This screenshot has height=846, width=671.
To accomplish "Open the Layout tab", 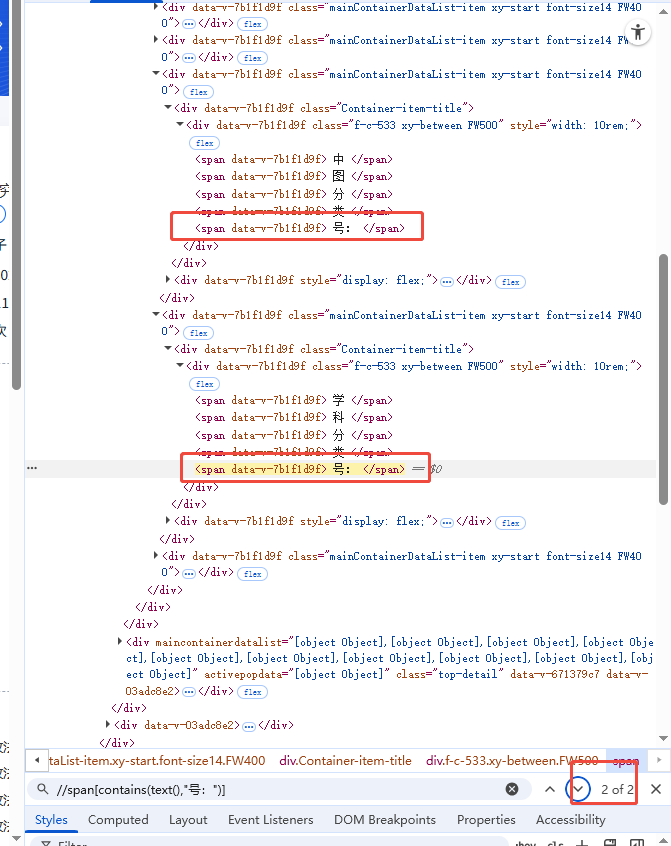I will (188, 820).
